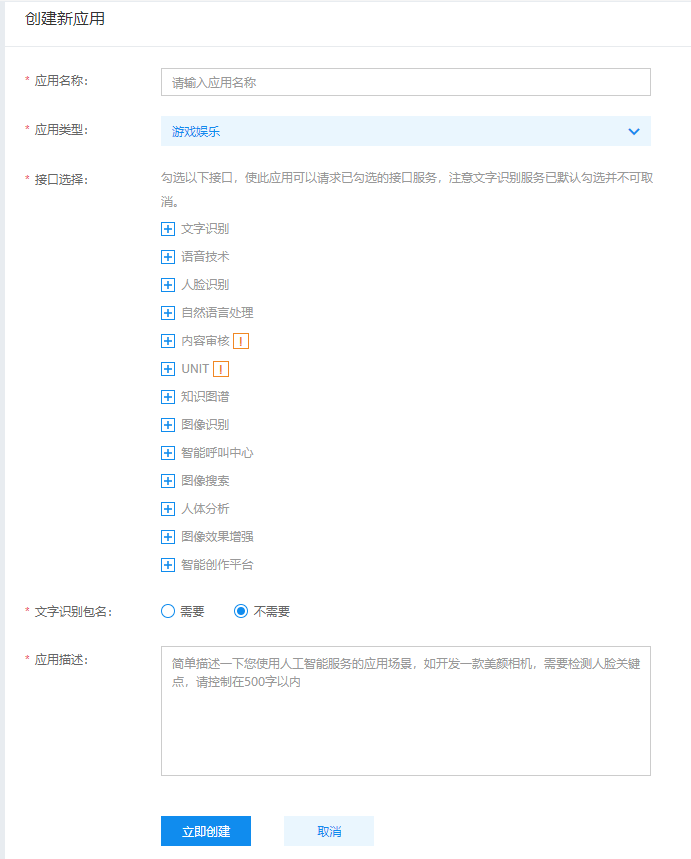Expand the UNIT interface group
691x859 pixels.
point(168,369)
